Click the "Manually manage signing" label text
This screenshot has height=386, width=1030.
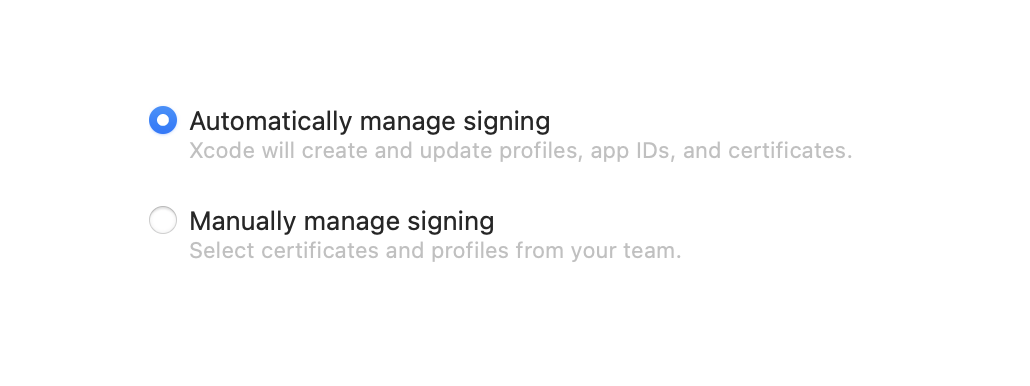click(x=342, y=222)
